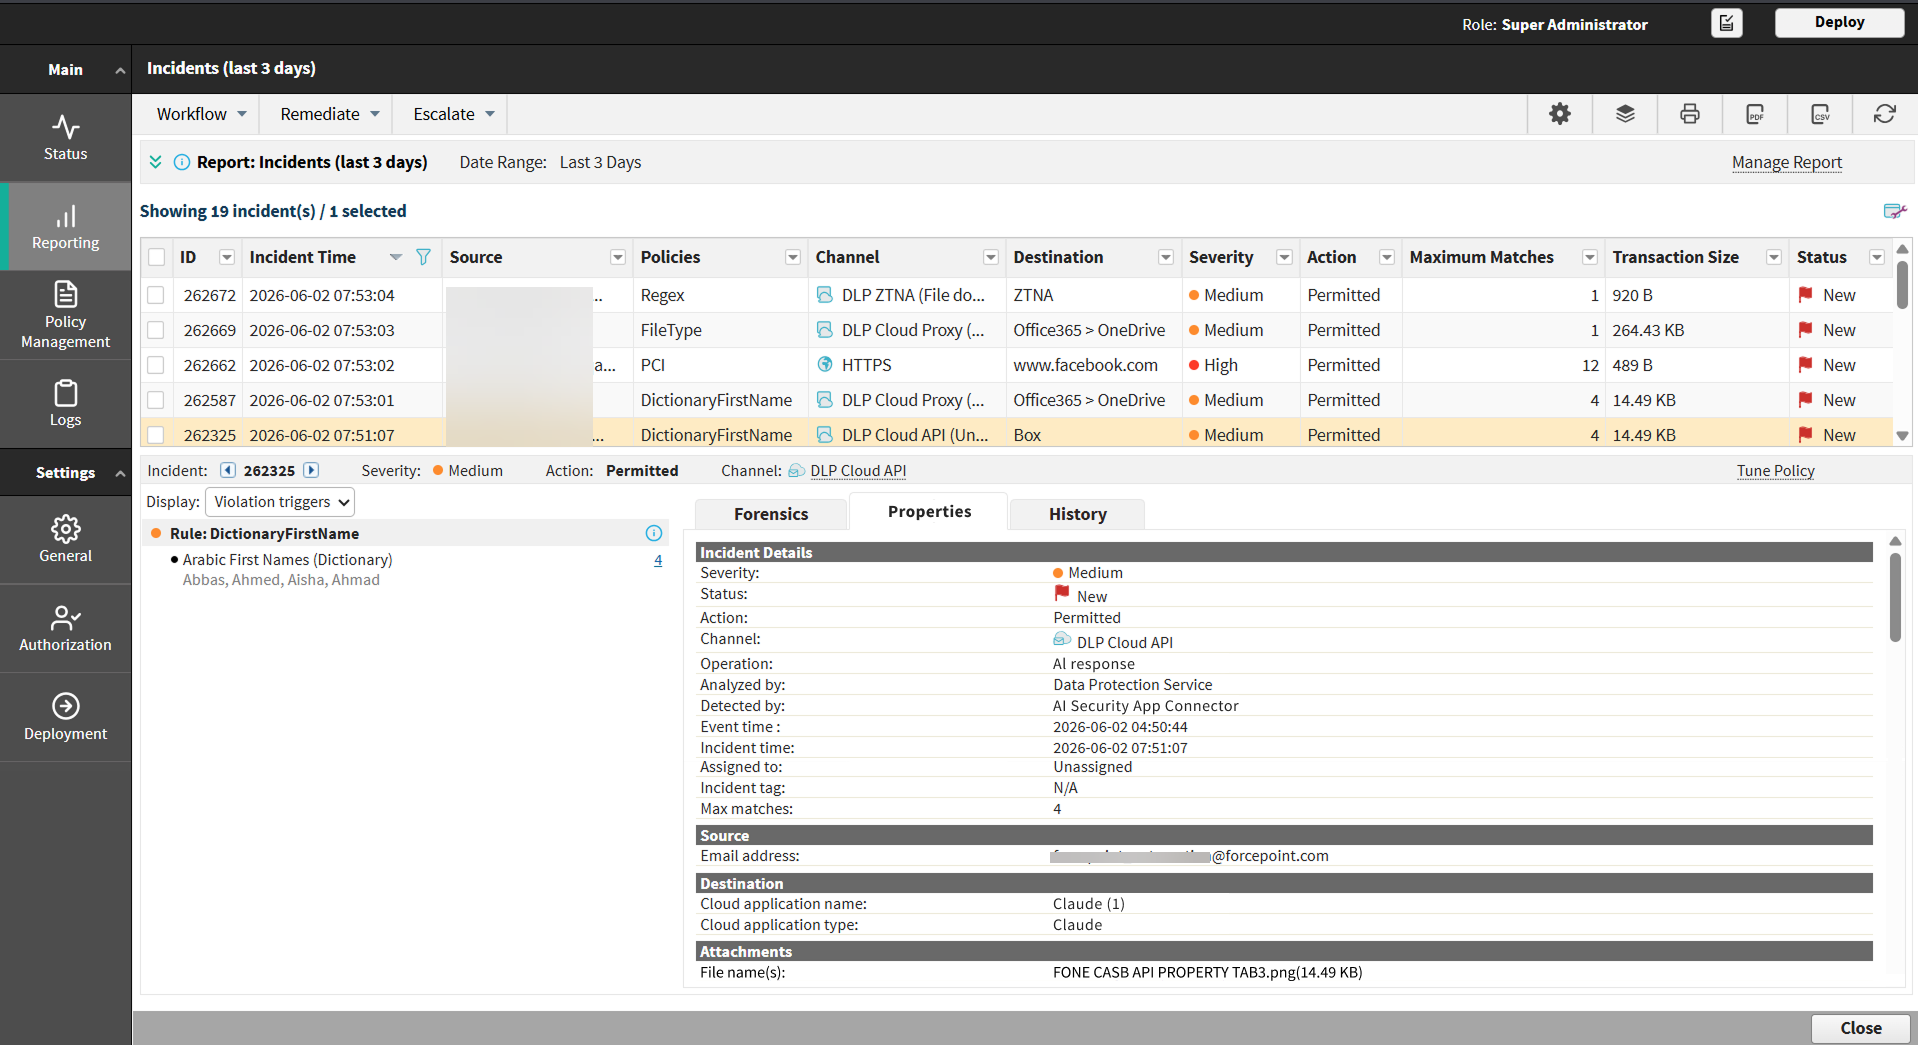Open the Status section in sidebar
This screenshot has width=1918, height=1045.
coord(65,138)
